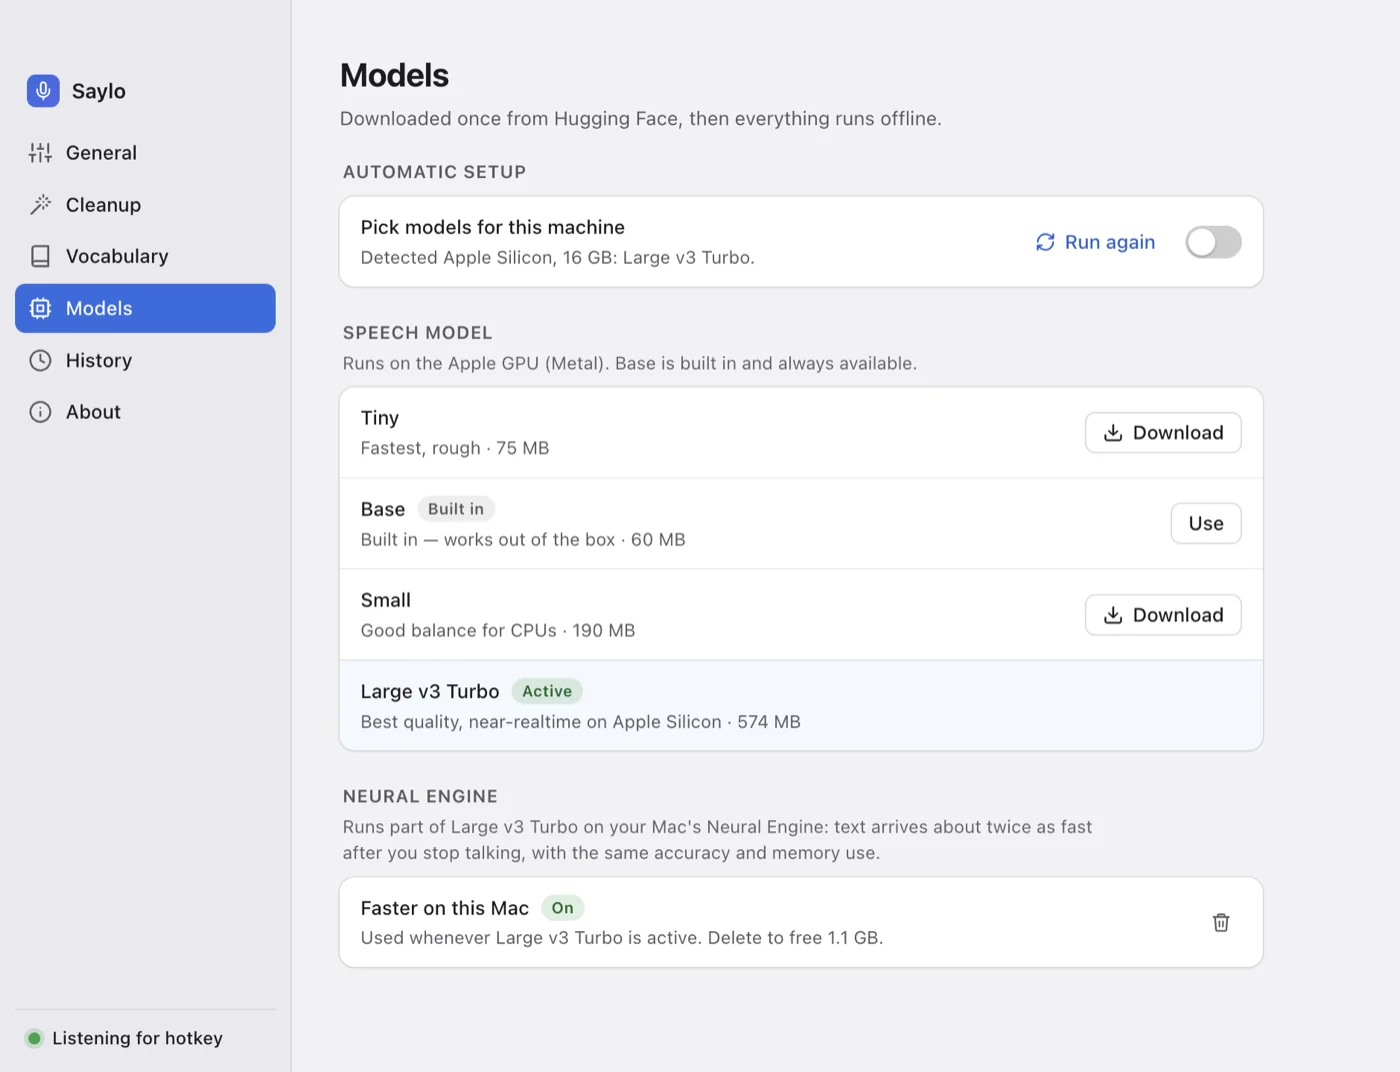The image size is (1400, 1072).
Task: Click the green listening status dot
Action: [x=34, y=1038]
